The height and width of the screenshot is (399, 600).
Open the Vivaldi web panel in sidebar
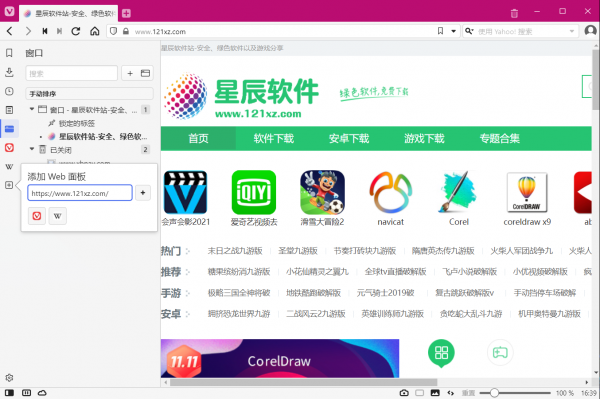9,148
